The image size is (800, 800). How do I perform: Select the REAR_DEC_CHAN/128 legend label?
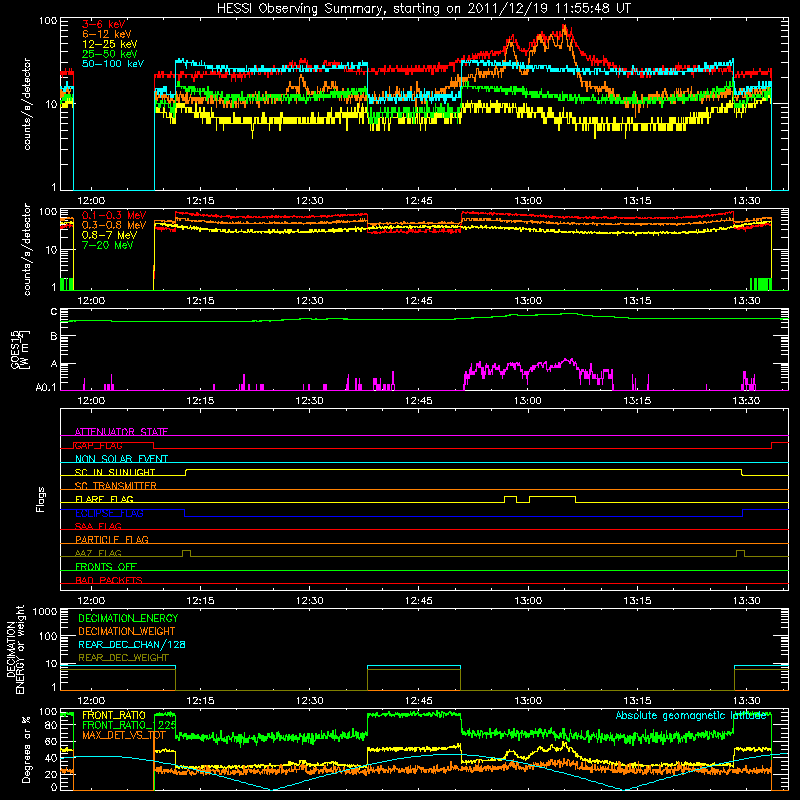[x=132, y=644]
